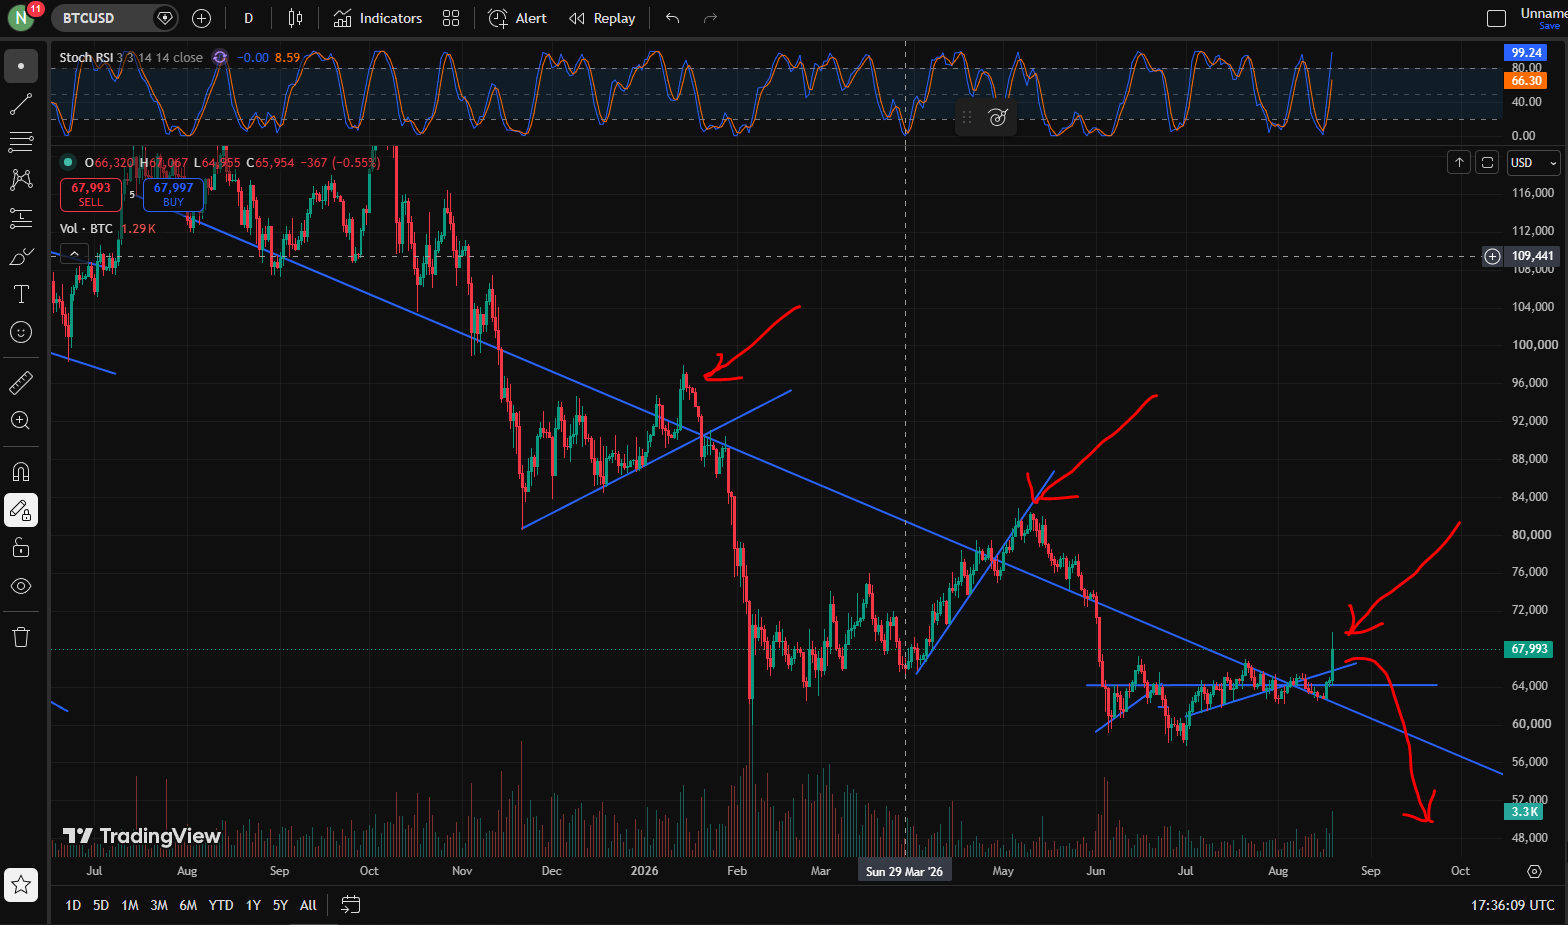
Task: Select the 5D date range
Action: coord(101,905)
